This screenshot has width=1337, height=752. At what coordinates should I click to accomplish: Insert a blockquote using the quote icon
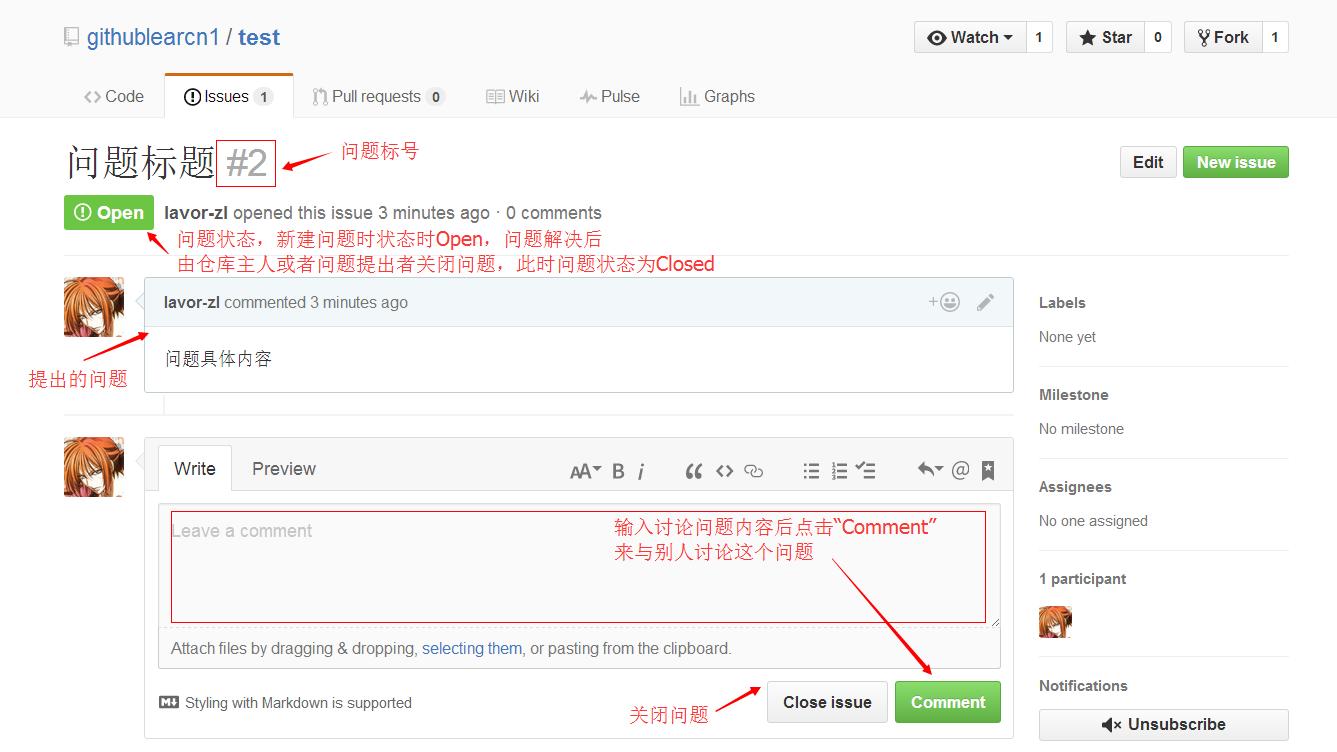(694, 469)
